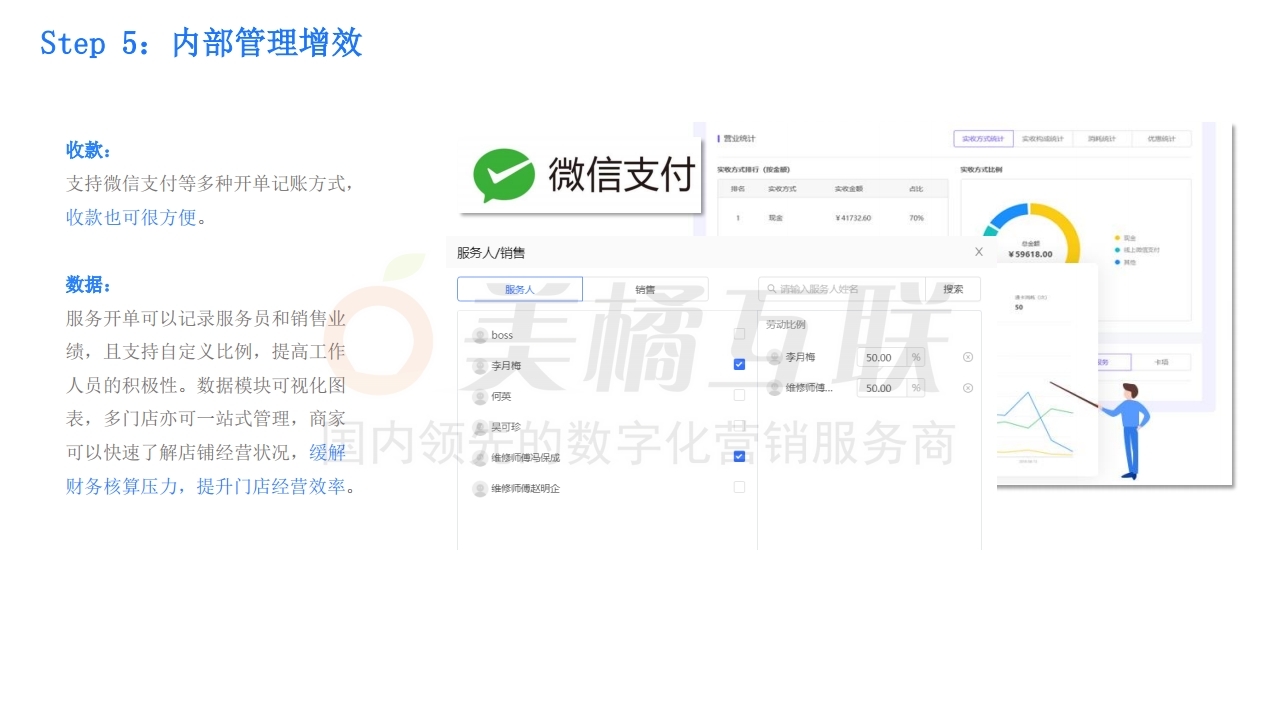1280x720 pixels.
Task: Switch to the 销售 tab
Action: click(645, 289)
